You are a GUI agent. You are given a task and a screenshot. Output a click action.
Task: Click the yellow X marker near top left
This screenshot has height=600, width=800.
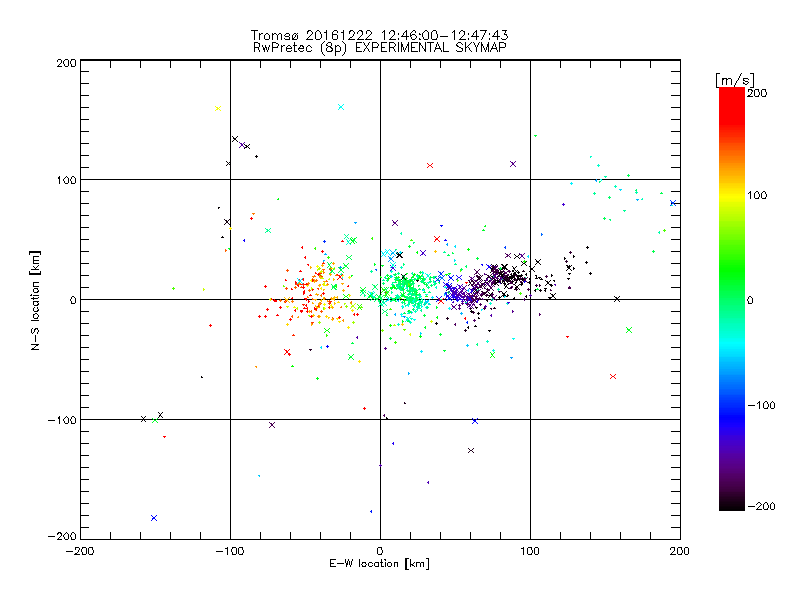(218, 108)
